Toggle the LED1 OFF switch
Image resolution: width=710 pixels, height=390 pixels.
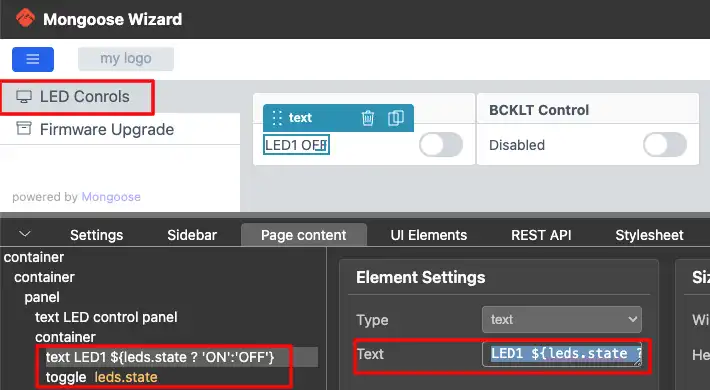point(441,145)
